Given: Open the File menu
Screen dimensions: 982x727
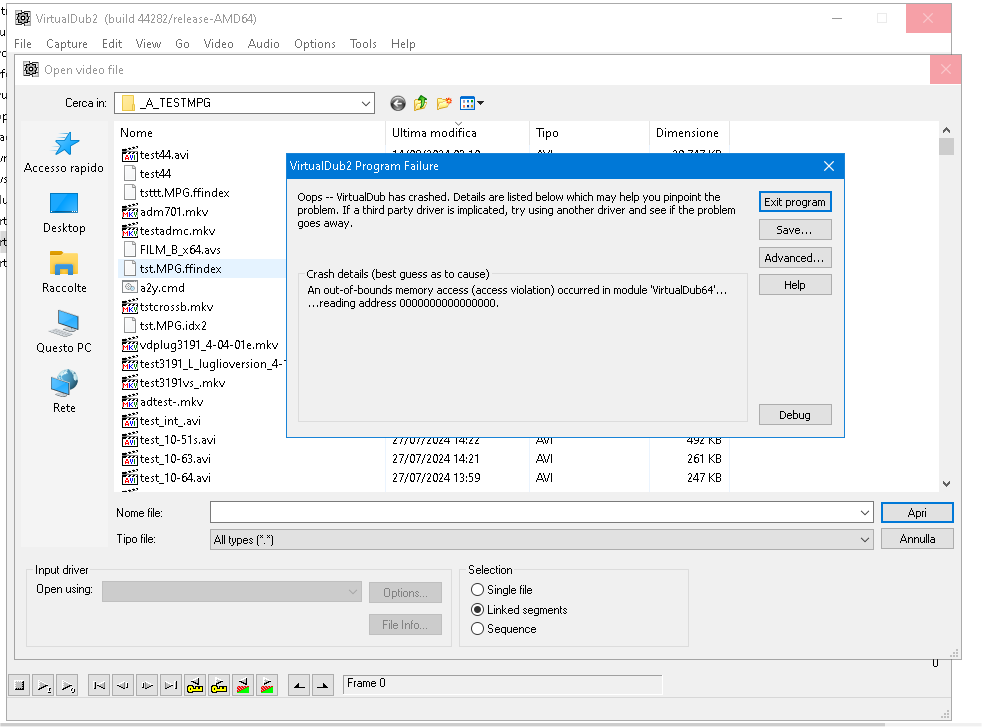Looking at the screenshot, I should point(23,44).
